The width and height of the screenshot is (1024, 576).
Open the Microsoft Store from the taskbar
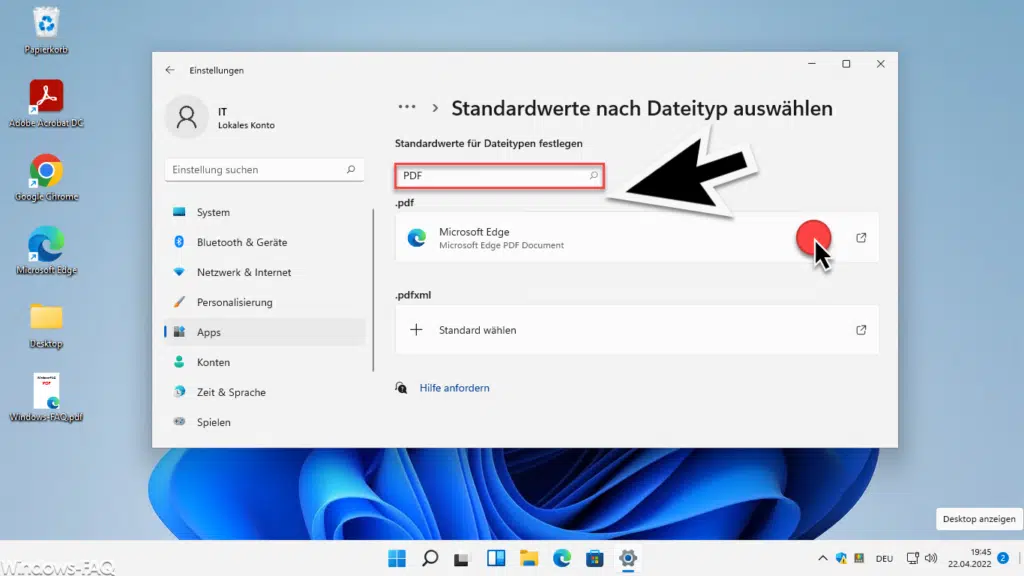(x=595, y=558)
